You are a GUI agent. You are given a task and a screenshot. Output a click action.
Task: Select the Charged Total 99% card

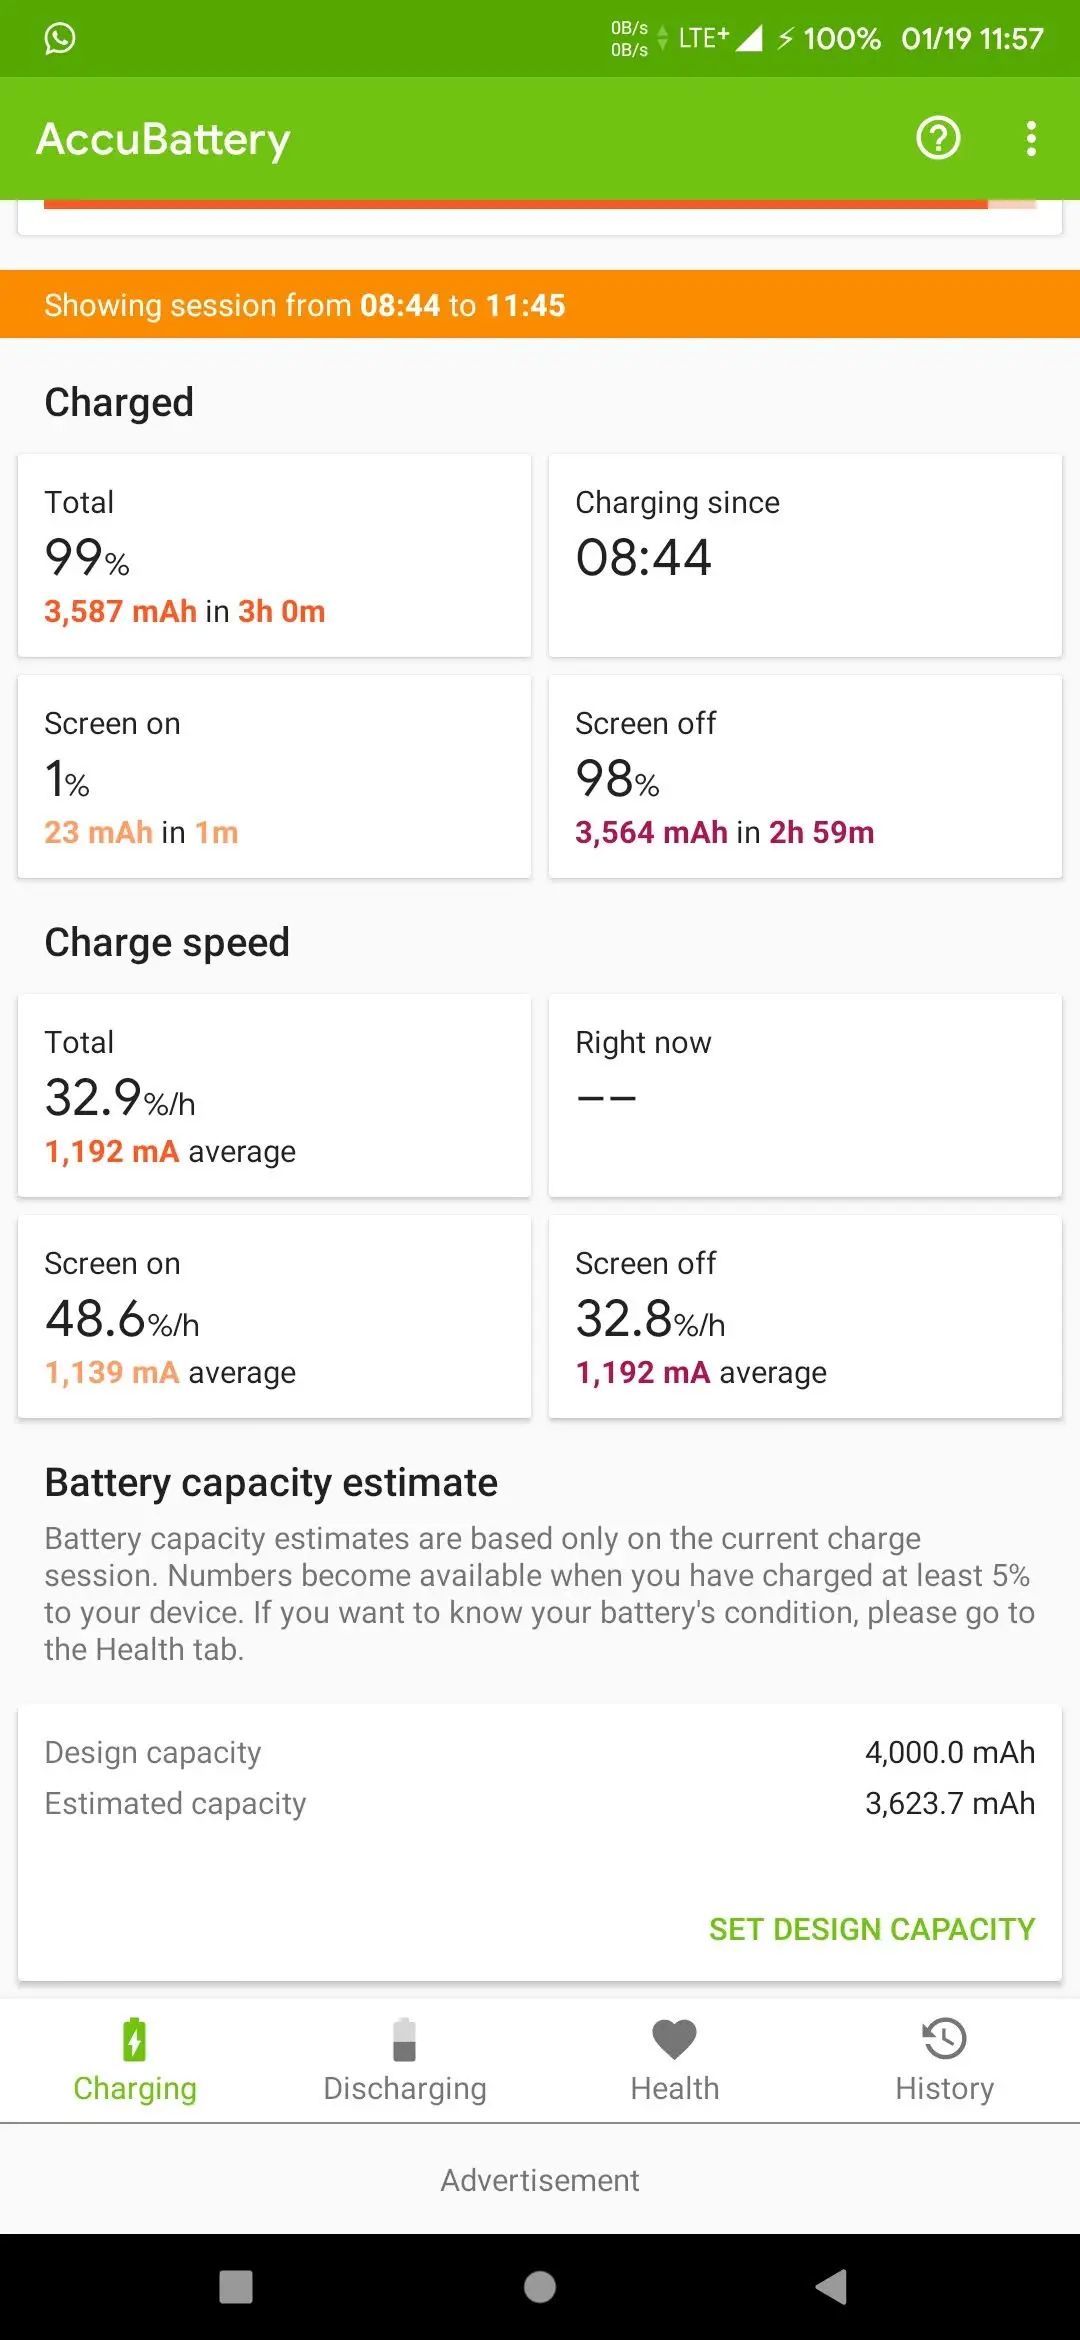click(x=274, y=555)
